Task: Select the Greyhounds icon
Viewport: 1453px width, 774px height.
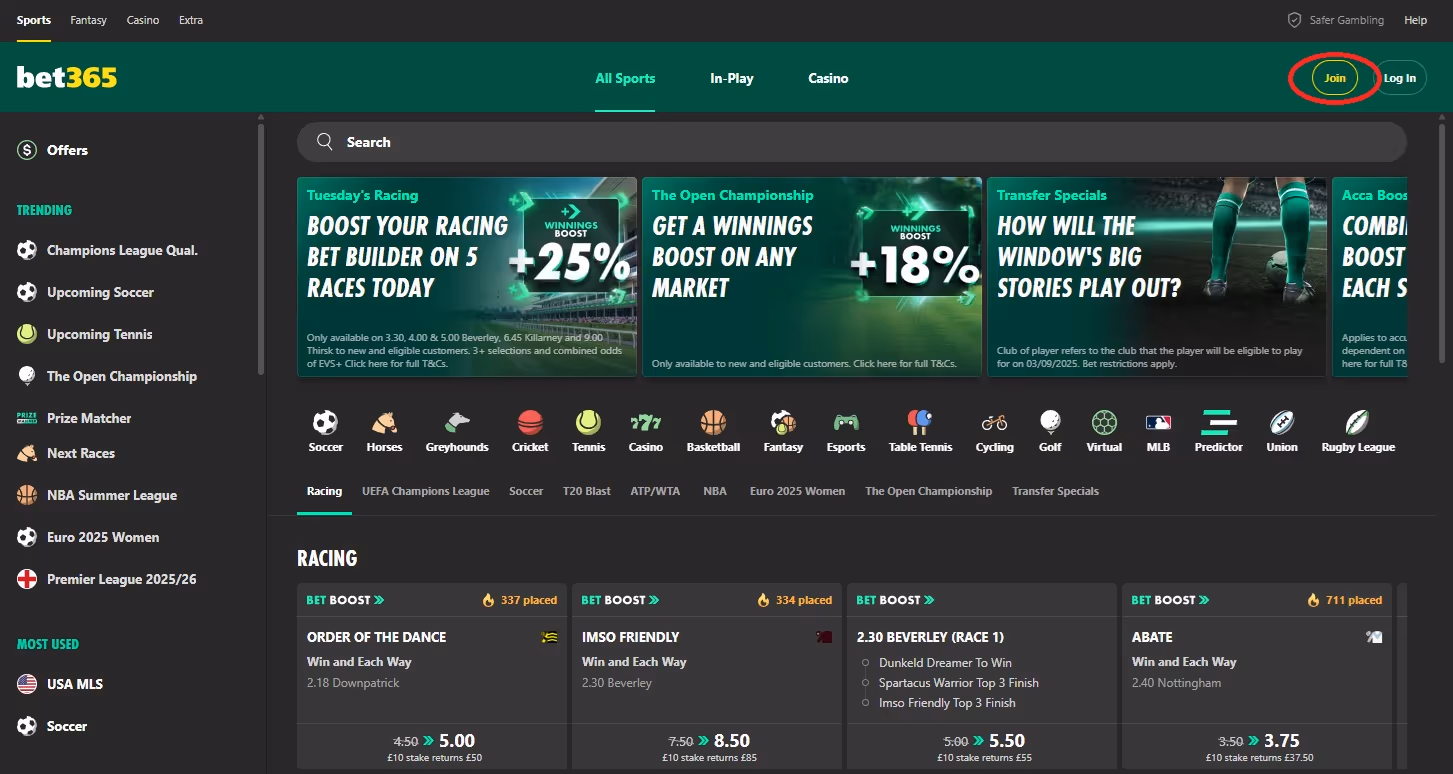Action: 457,422
